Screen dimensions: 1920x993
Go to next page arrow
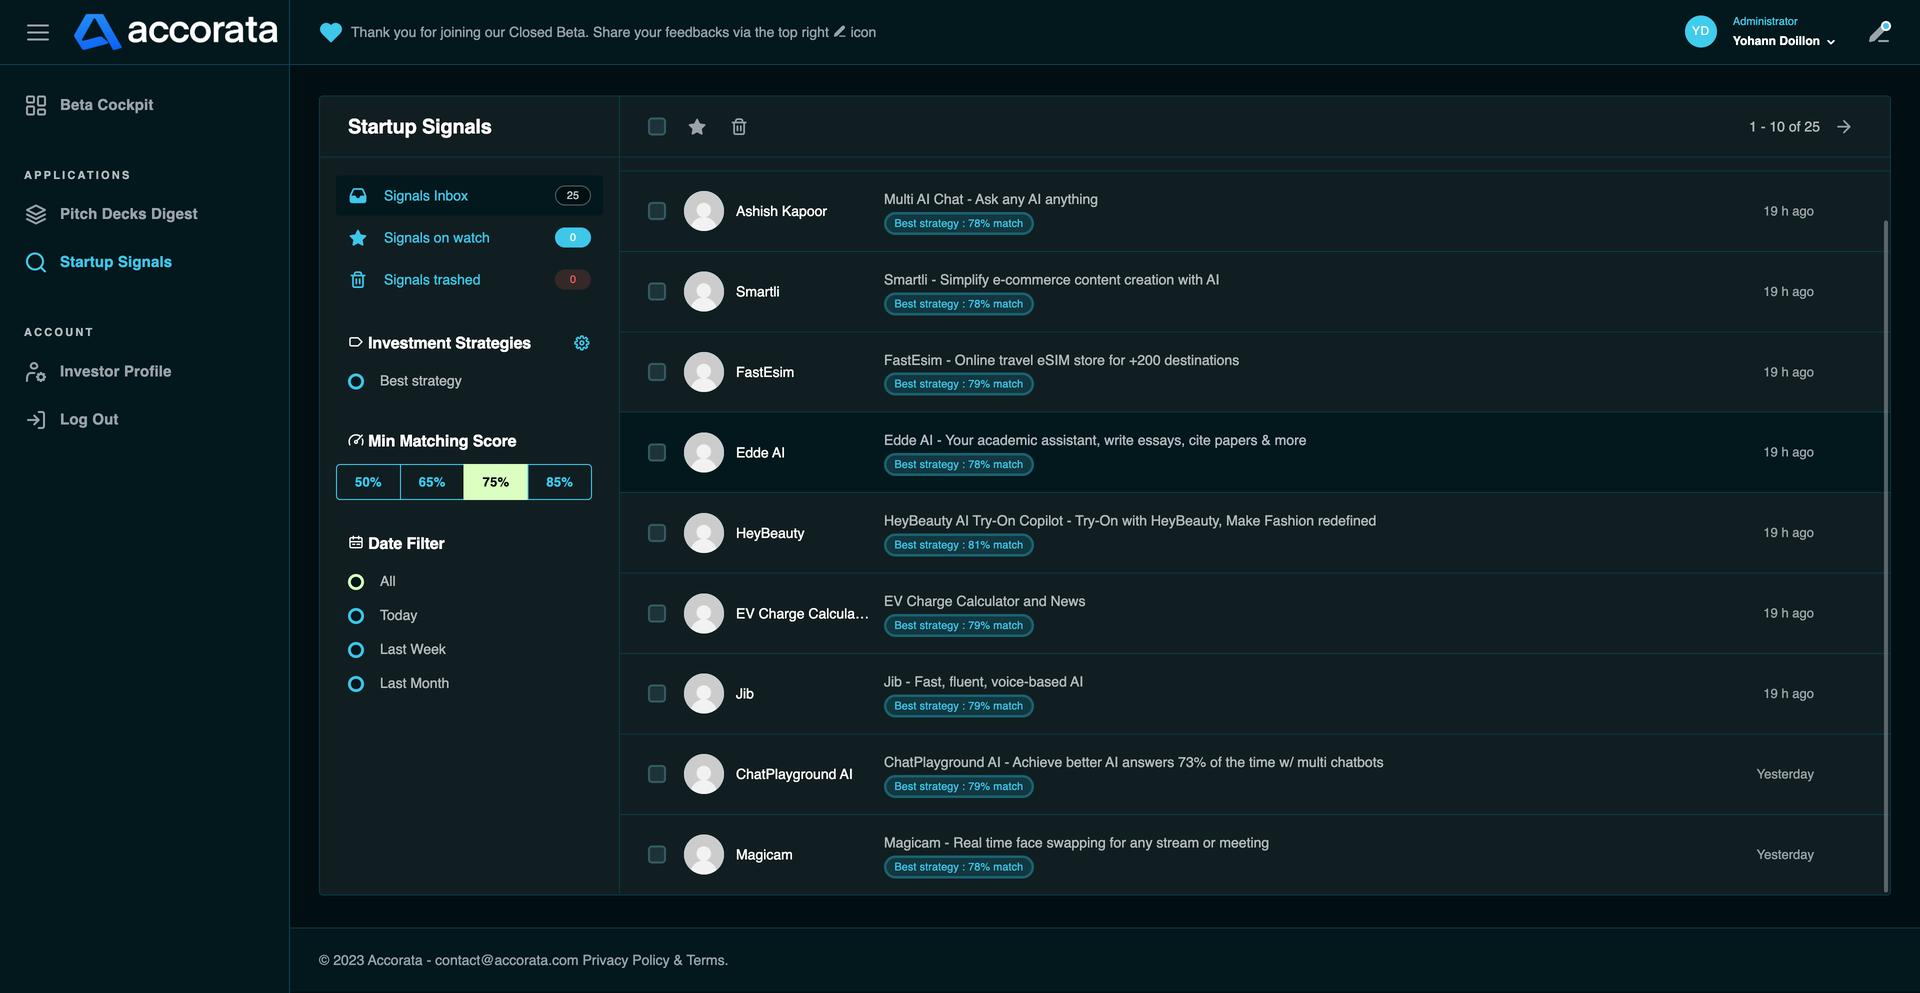click(1844, 127)
